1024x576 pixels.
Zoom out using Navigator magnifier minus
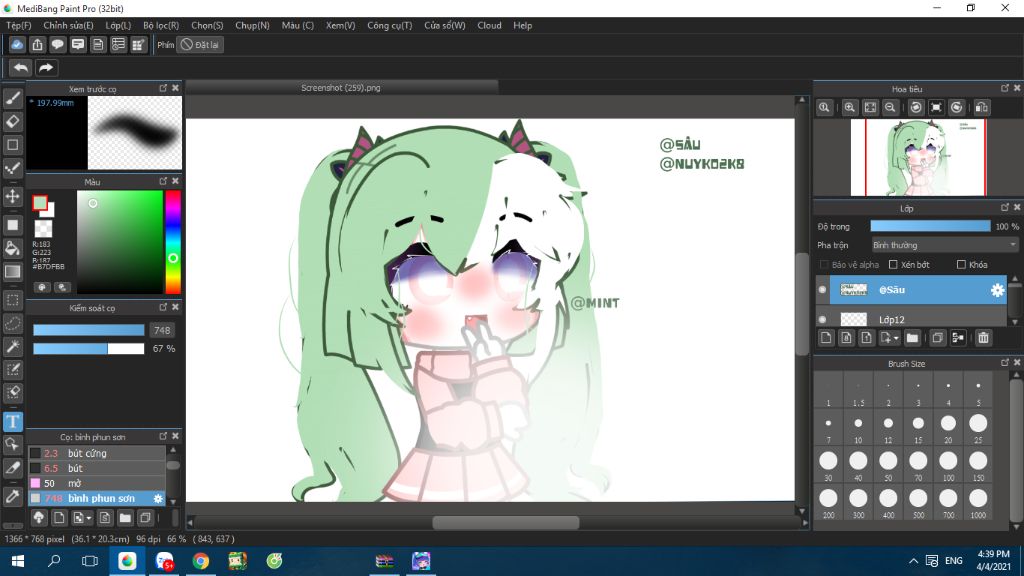pyautogui.click(x=889, y=108)
